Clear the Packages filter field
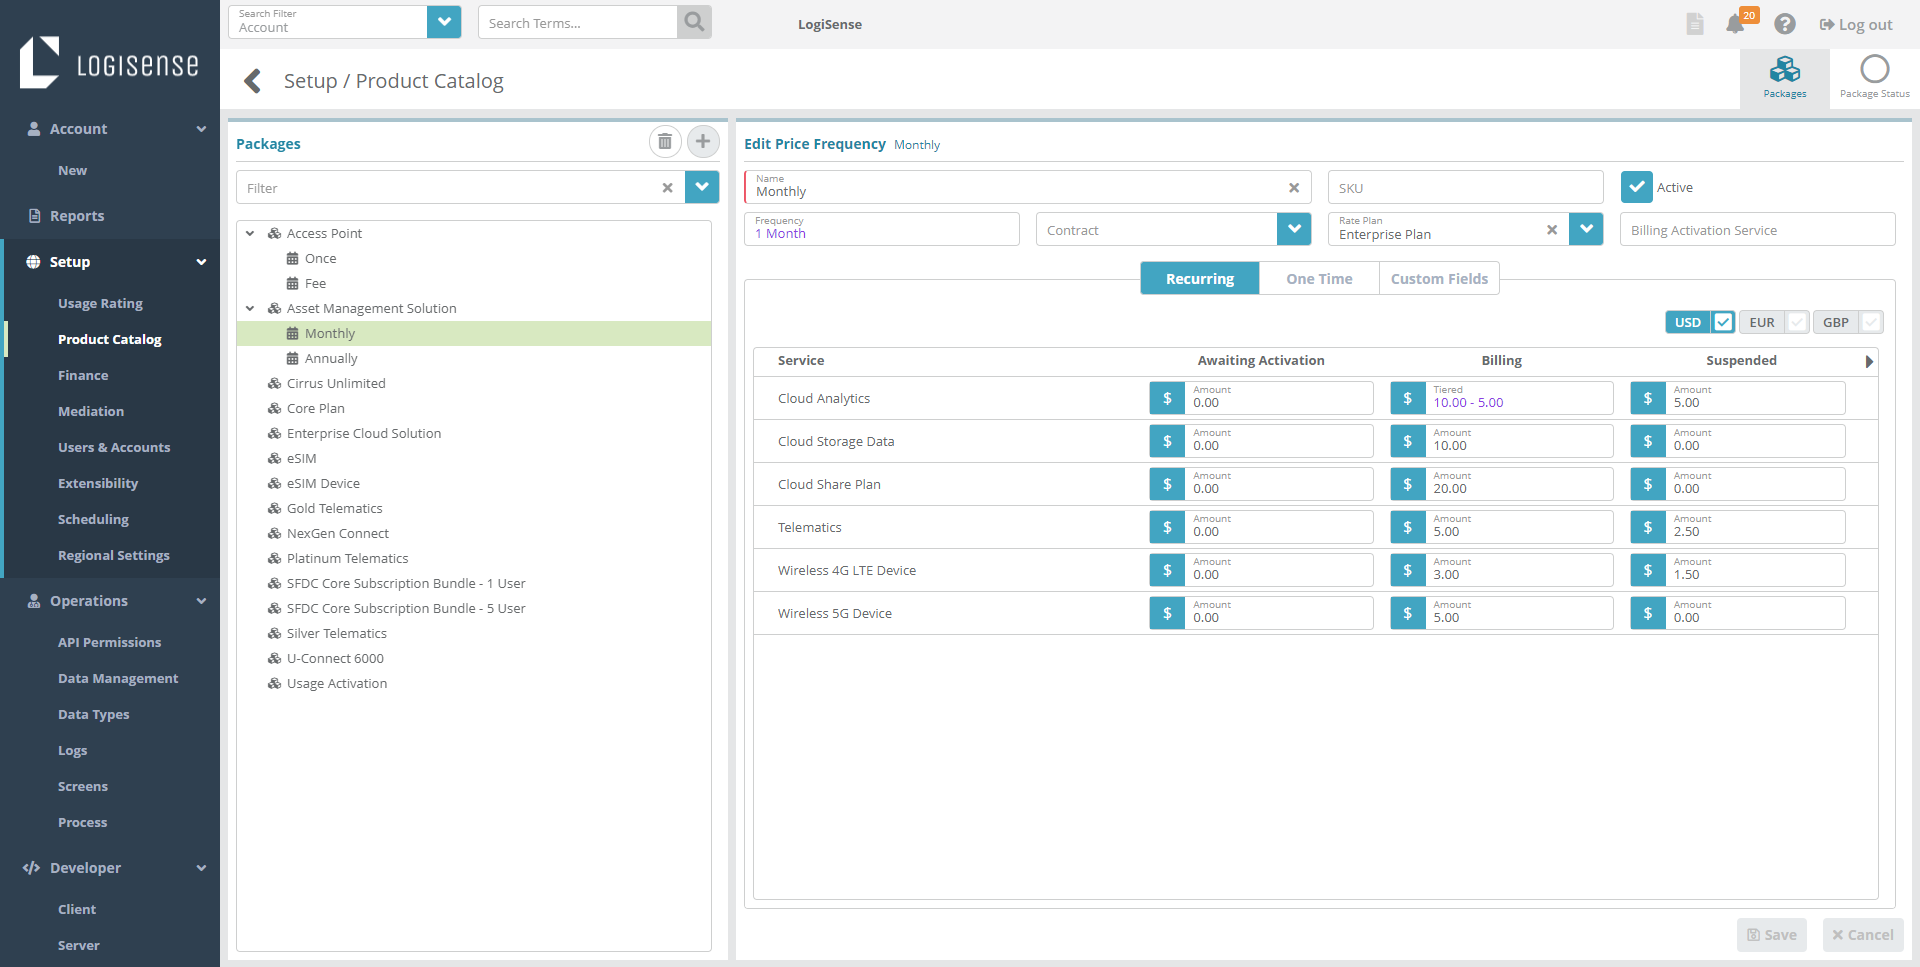Viewport: 1920px width, 967px height. [667, 188]
